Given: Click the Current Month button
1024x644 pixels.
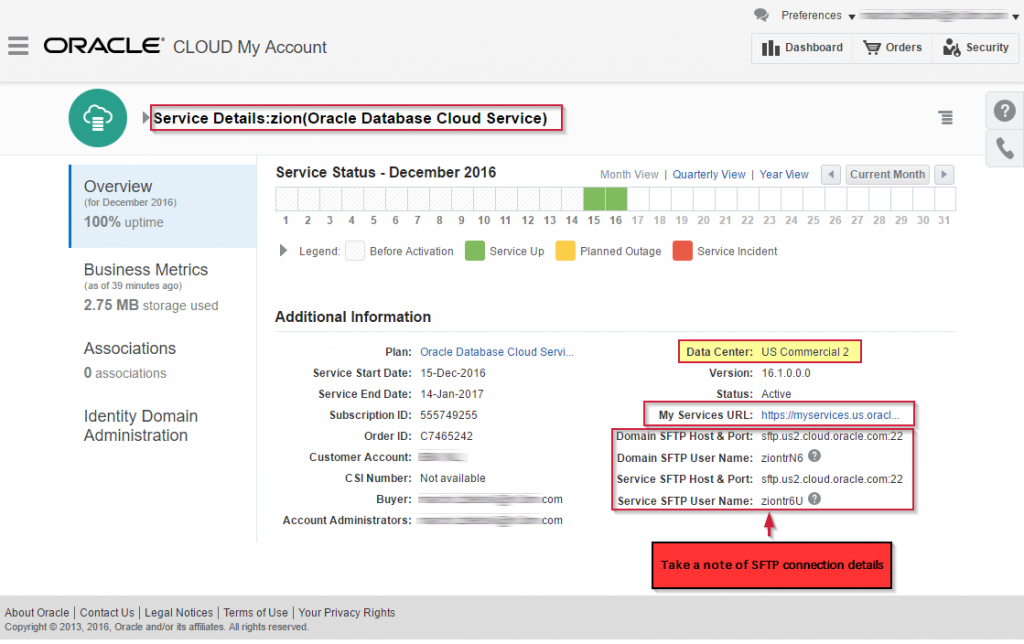Looking at the screenshot, I should coord(886,174).
